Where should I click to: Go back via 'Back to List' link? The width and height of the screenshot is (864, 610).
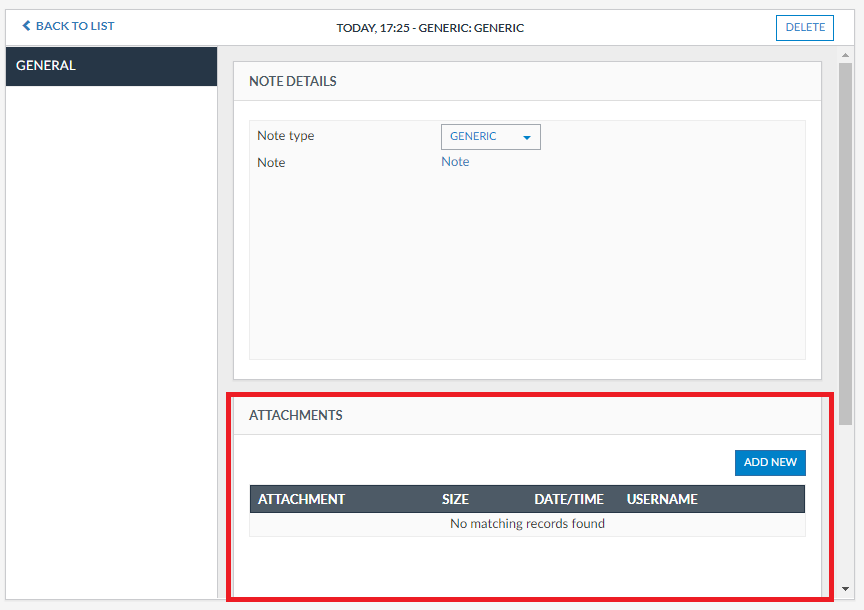point(75,26)
